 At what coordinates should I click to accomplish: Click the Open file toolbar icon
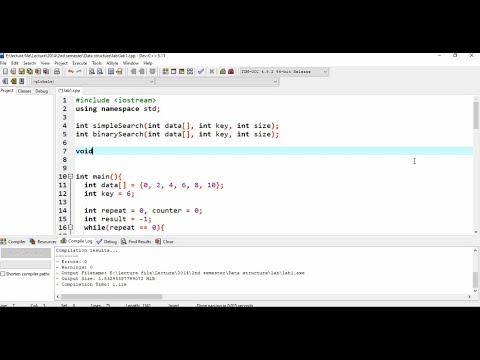[x=13, y=71]
